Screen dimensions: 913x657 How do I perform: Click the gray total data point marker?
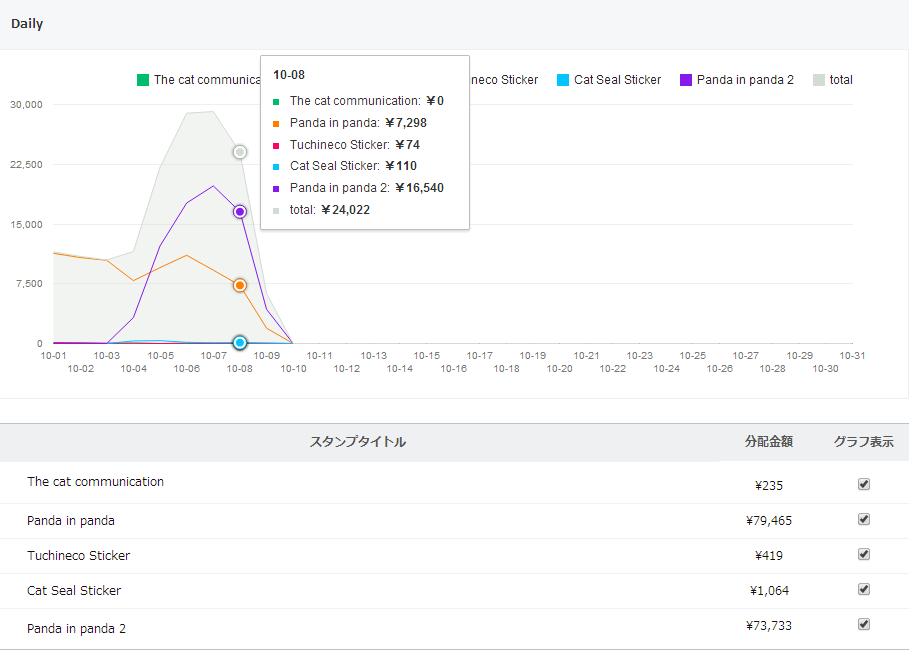pyautogui.click(x=240, y=152)
